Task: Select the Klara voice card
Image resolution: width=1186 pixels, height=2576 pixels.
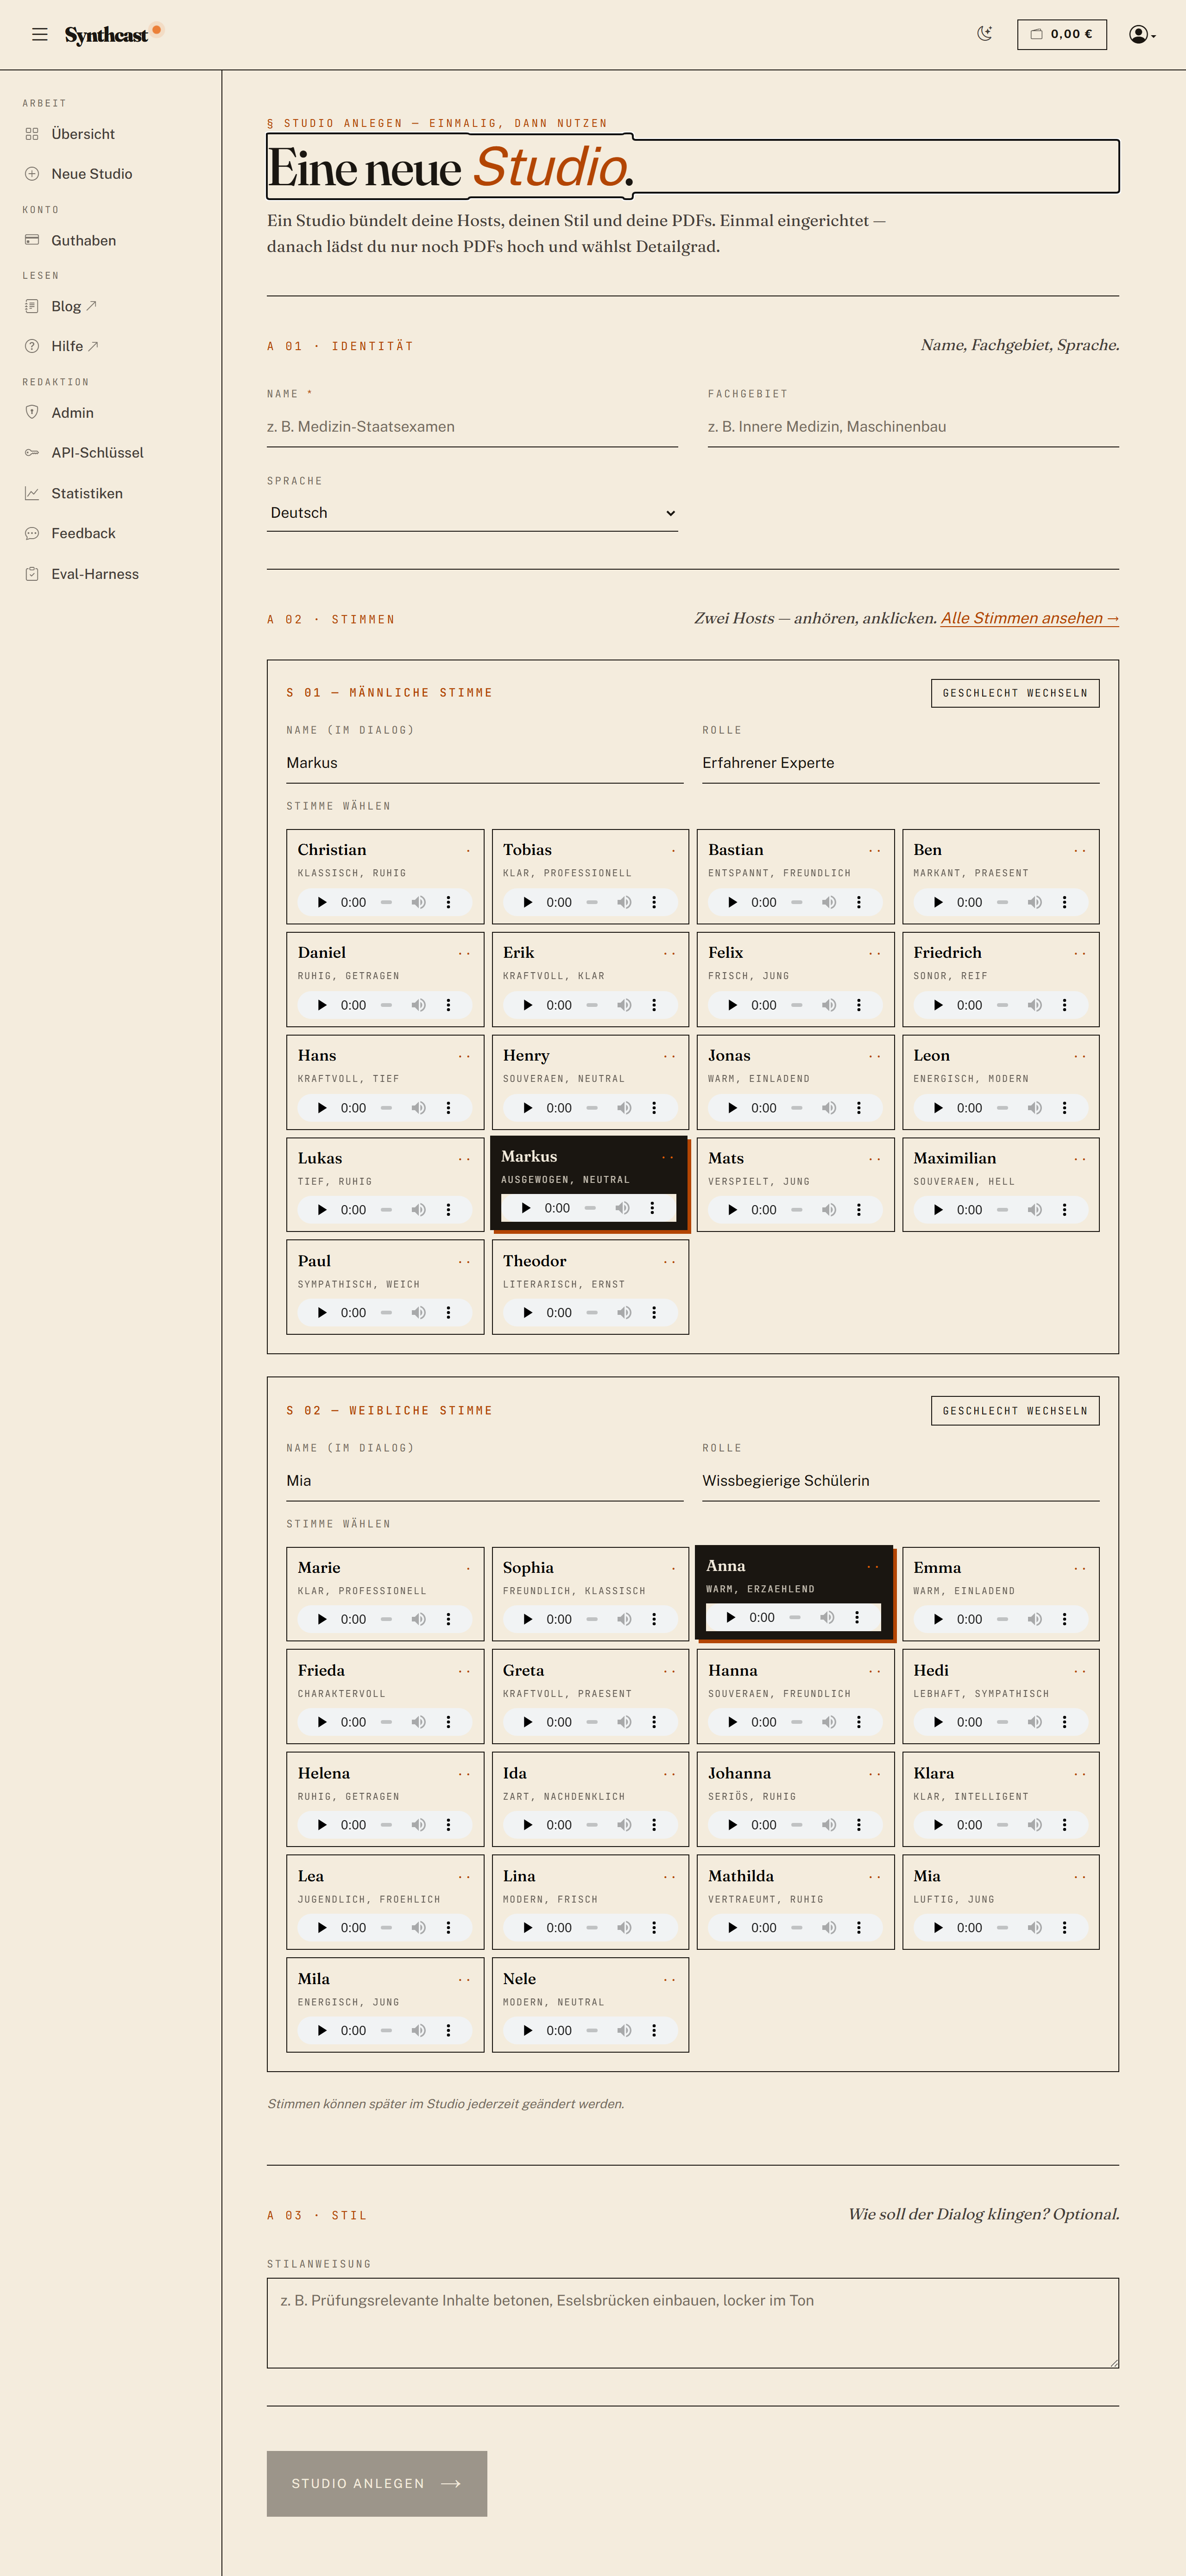Action: click(x=1001, y=1800)
